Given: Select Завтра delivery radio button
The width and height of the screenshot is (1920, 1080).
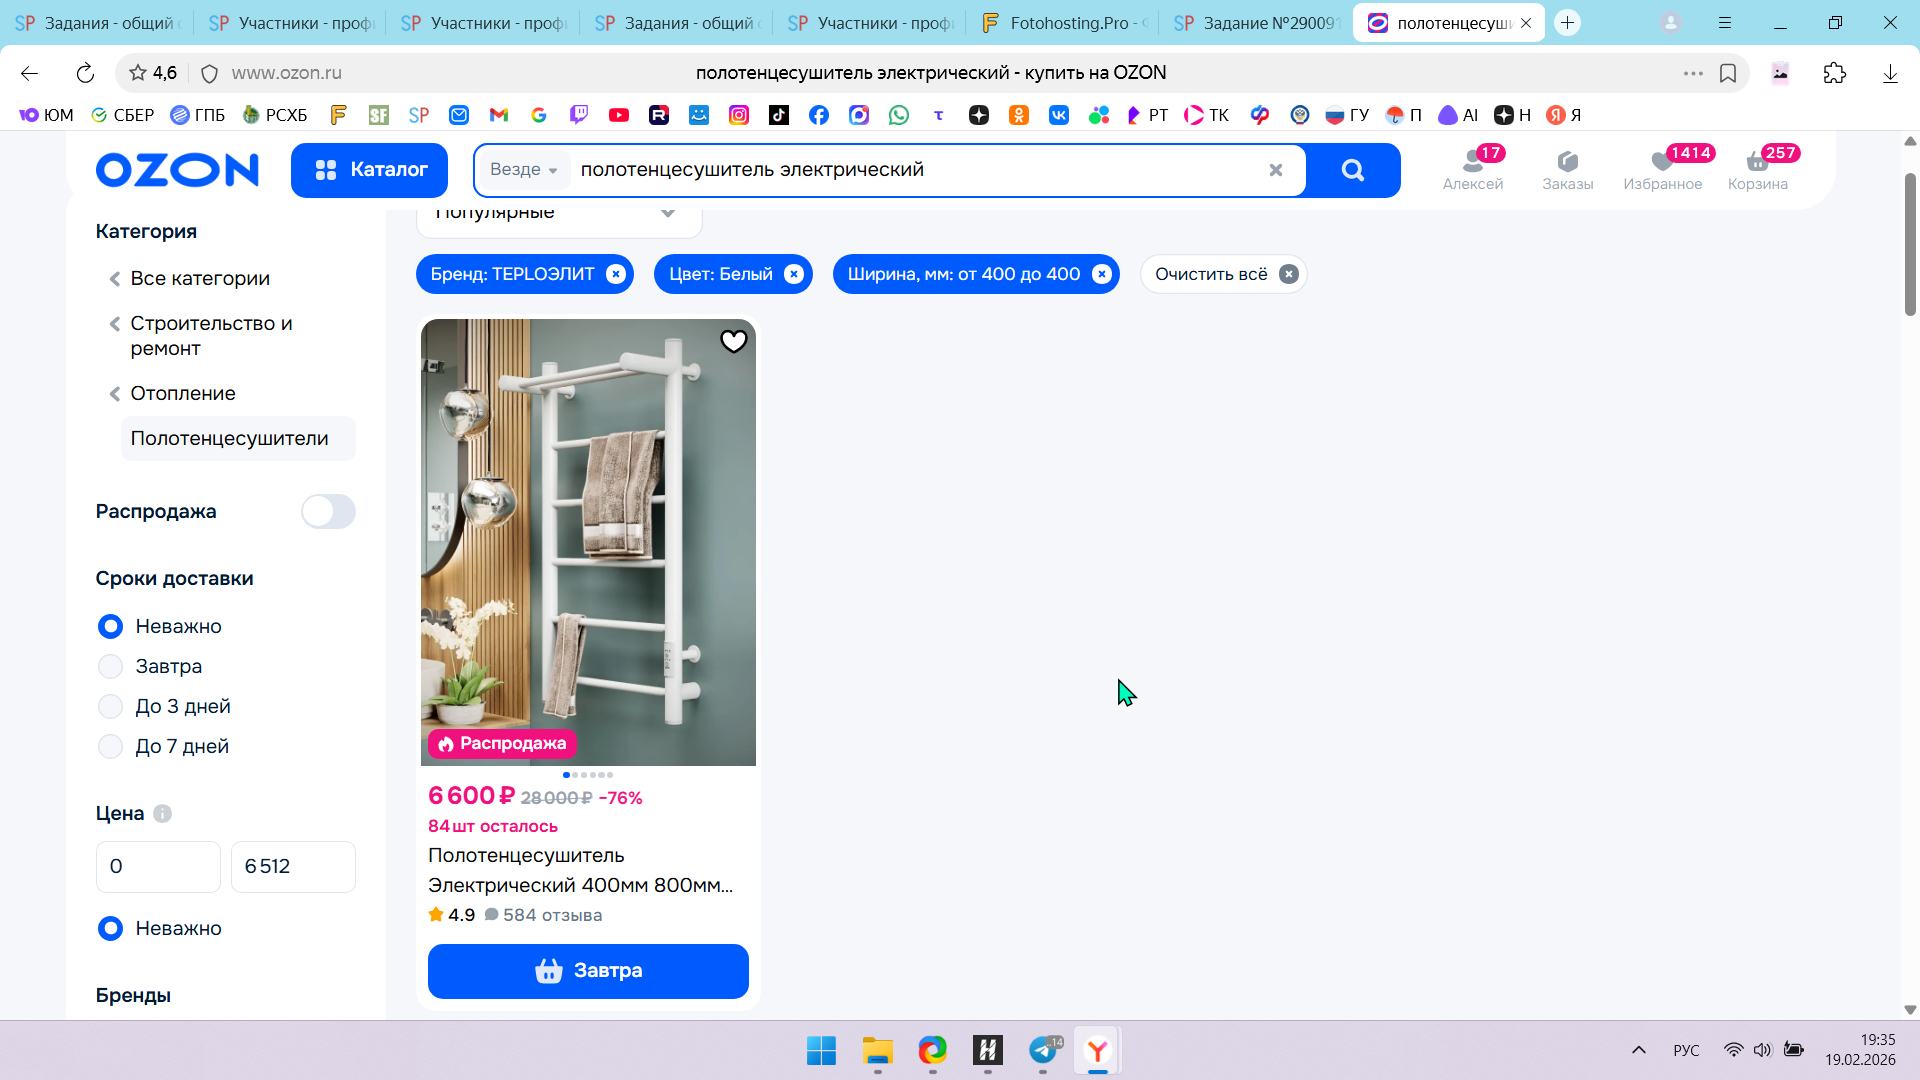Looking at the screenshot, I should 110,666.
